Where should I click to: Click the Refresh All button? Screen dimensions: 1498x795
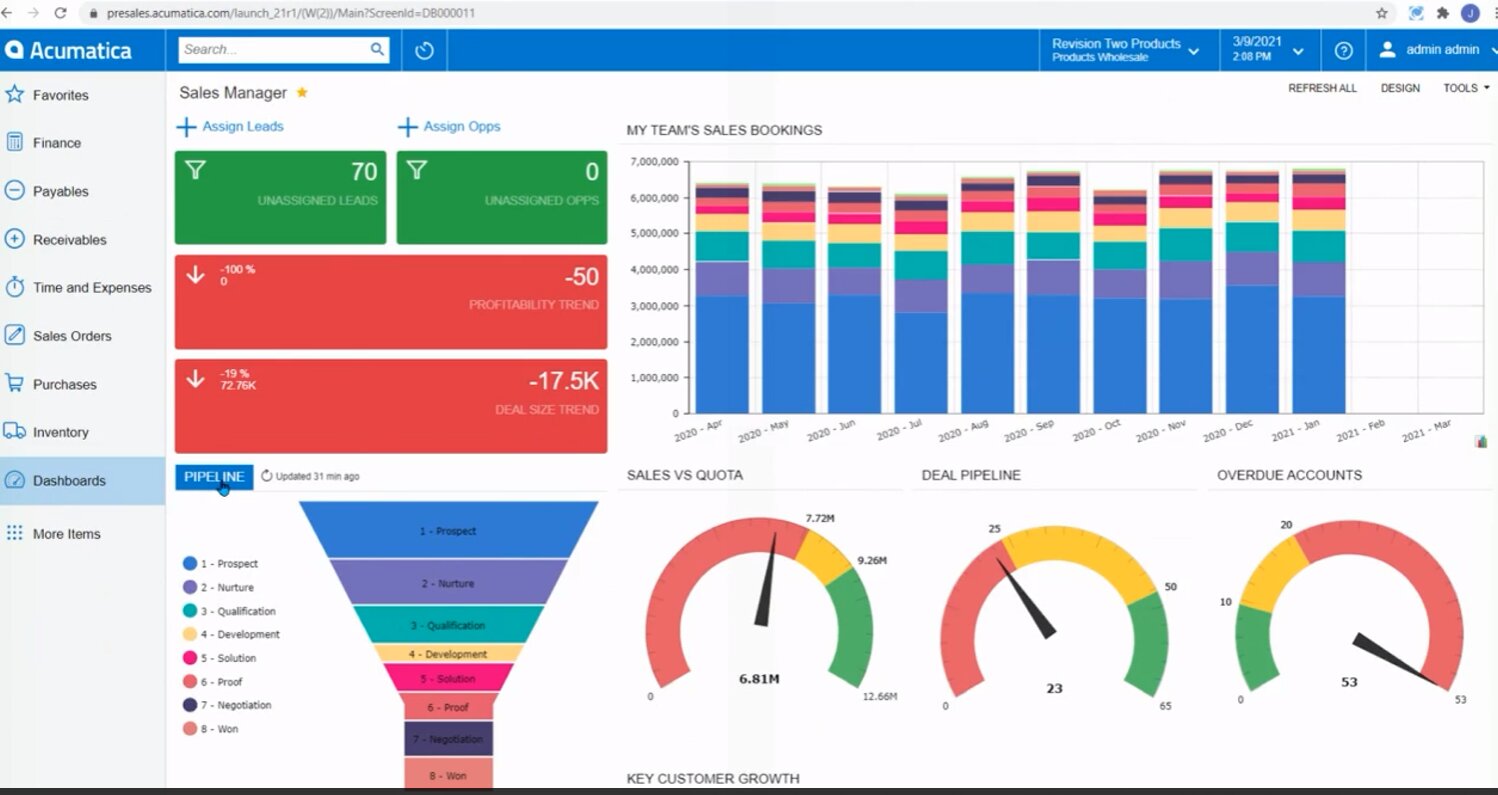(1322, 88)
